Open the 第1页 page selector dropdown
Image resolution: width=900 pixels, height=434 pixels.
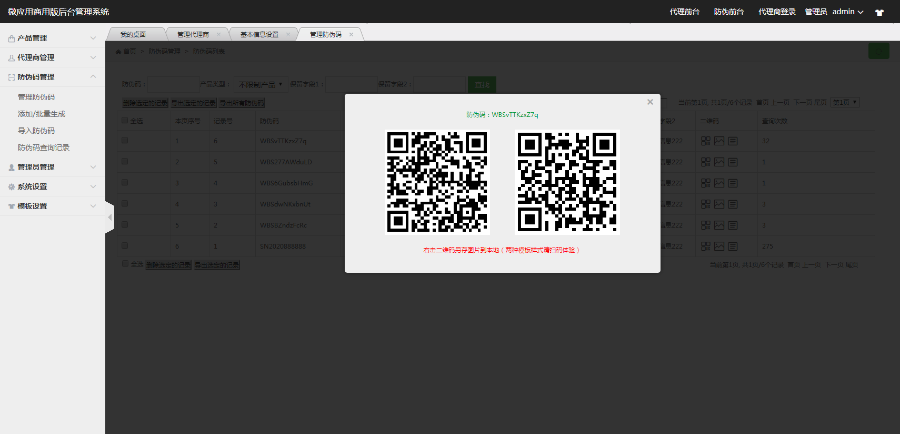click(x=845, y=102)
